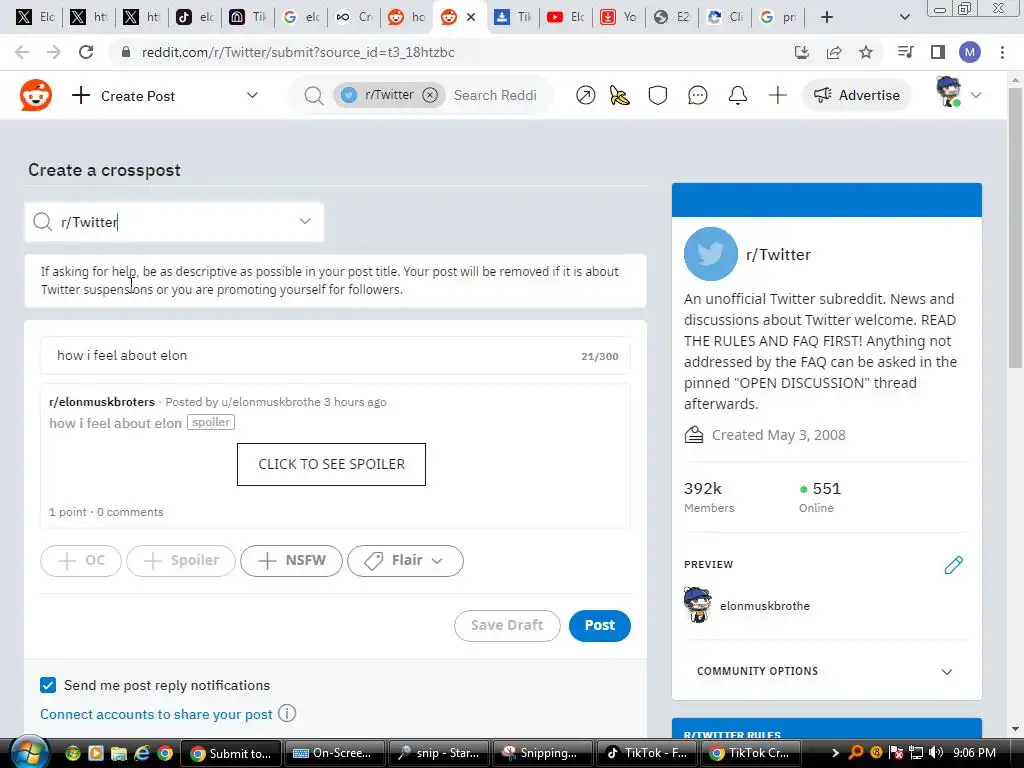The height and width of the screenshot is (768, 1024).
Task: Expand the Create Post navigation dropdown
Action: click(x=252, y=95)
